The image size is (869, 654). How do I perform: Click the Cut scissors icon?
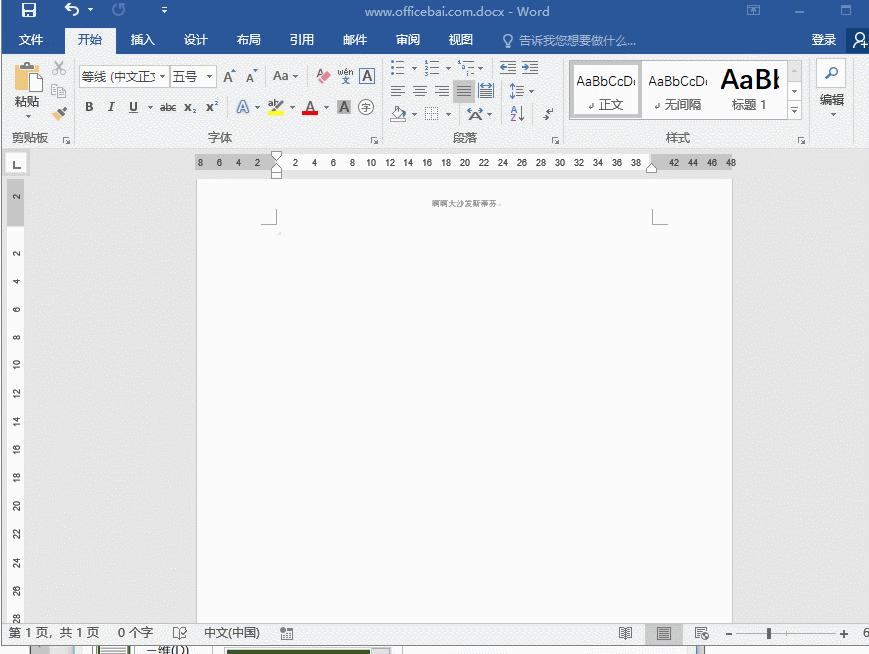point(59,68)
